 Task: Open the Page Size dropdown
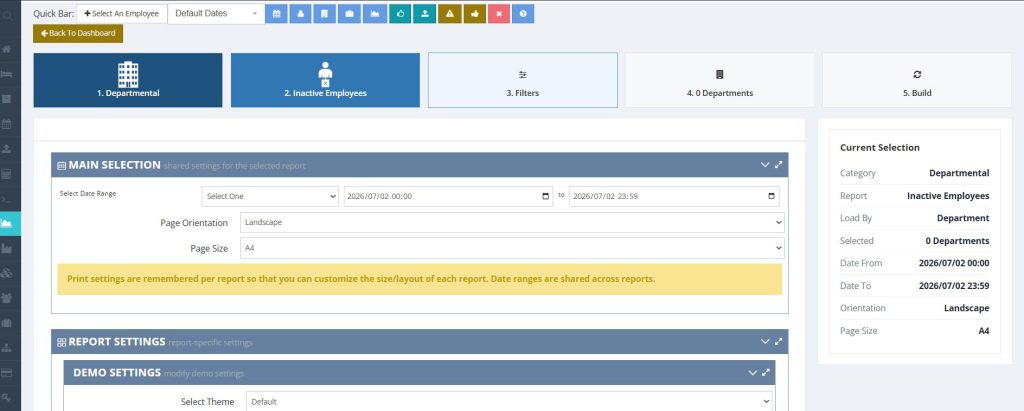pos(512,248)
